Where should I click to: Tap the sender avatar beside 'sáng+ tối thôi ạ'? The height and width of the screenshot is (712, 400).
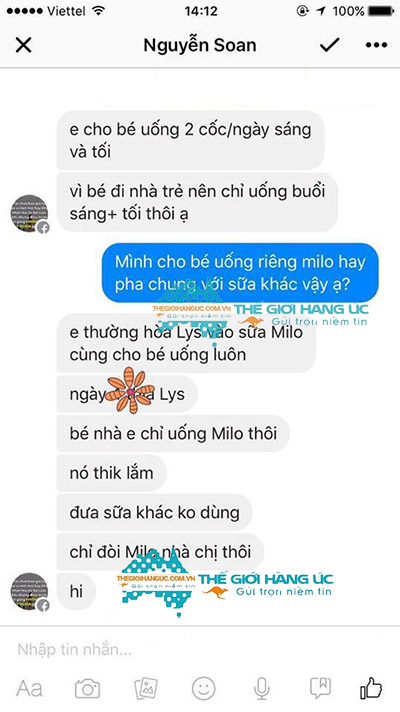coord(30,213)
